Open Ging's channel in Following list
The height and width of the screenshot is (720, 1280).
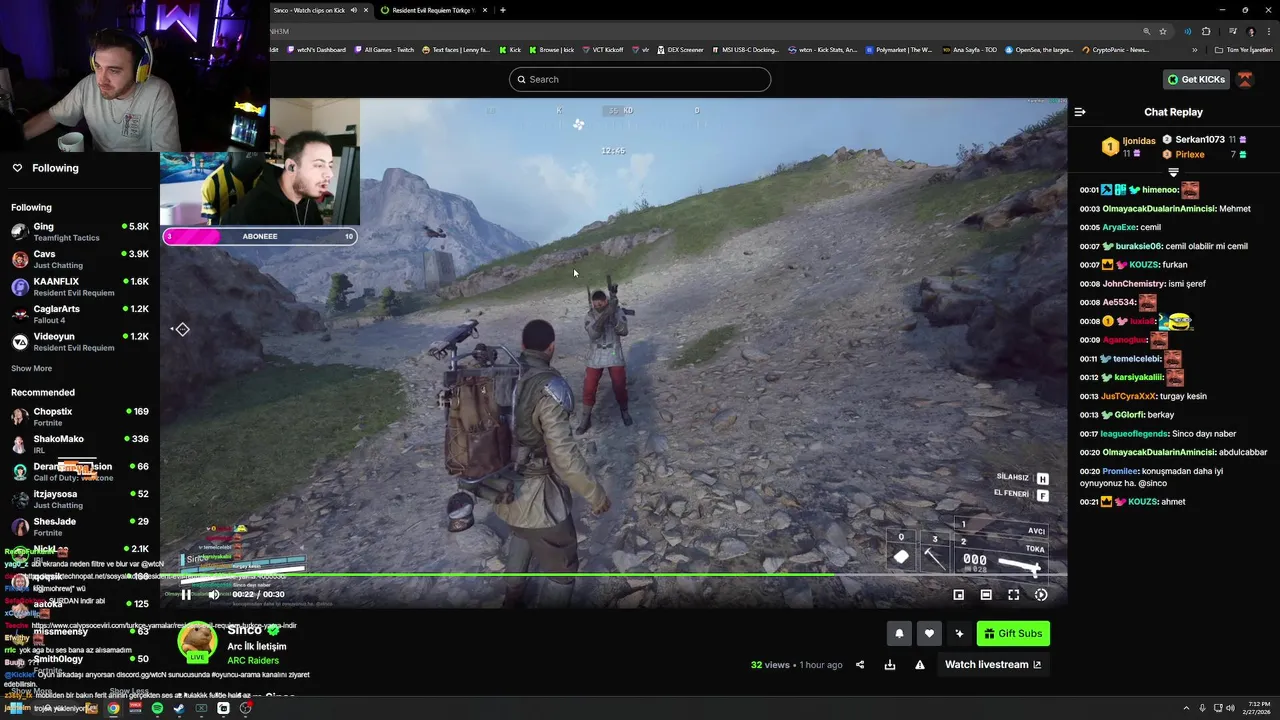click(x=80, y=232)
